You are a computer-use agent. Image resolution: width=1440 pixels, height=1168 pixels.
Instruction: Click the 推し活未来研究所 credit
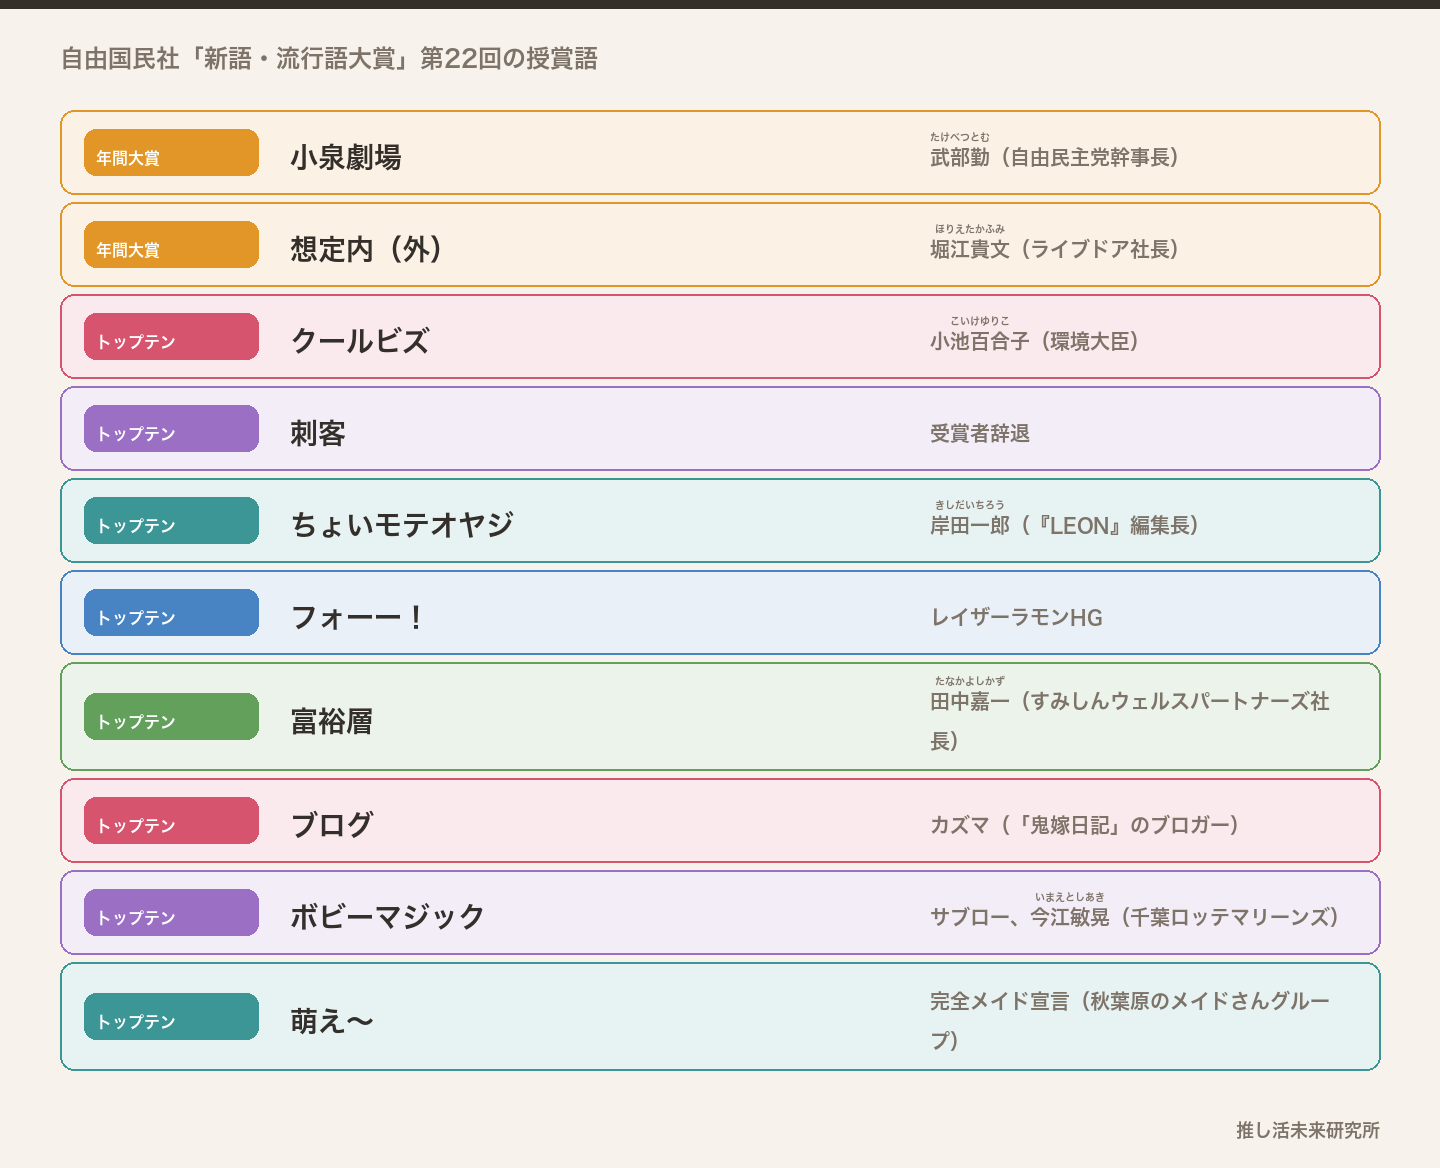pos(1308,1130)
